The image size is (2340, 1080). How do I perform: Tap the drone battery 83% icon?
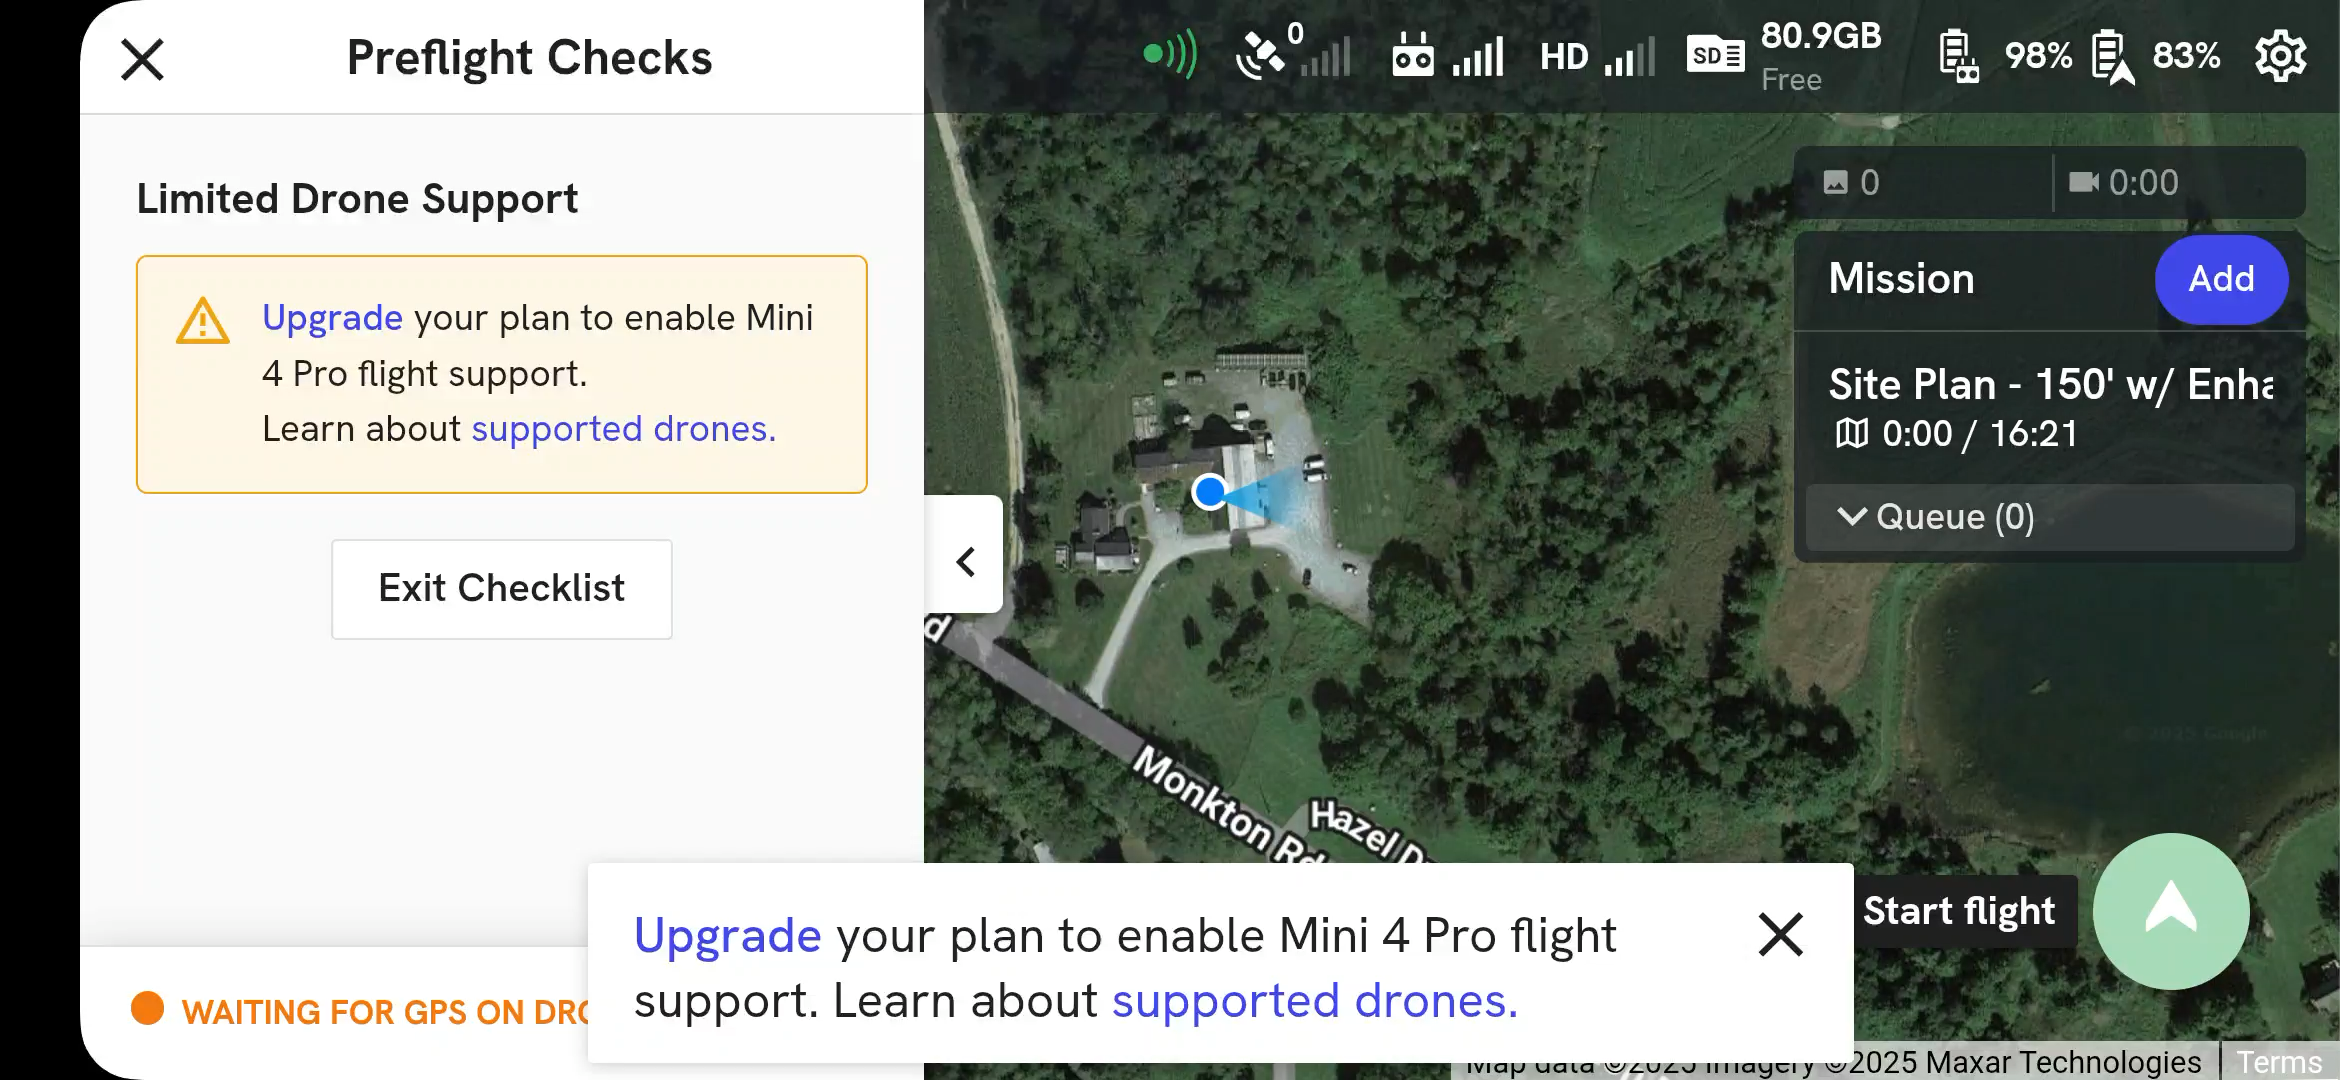(x=2112, y=57)
